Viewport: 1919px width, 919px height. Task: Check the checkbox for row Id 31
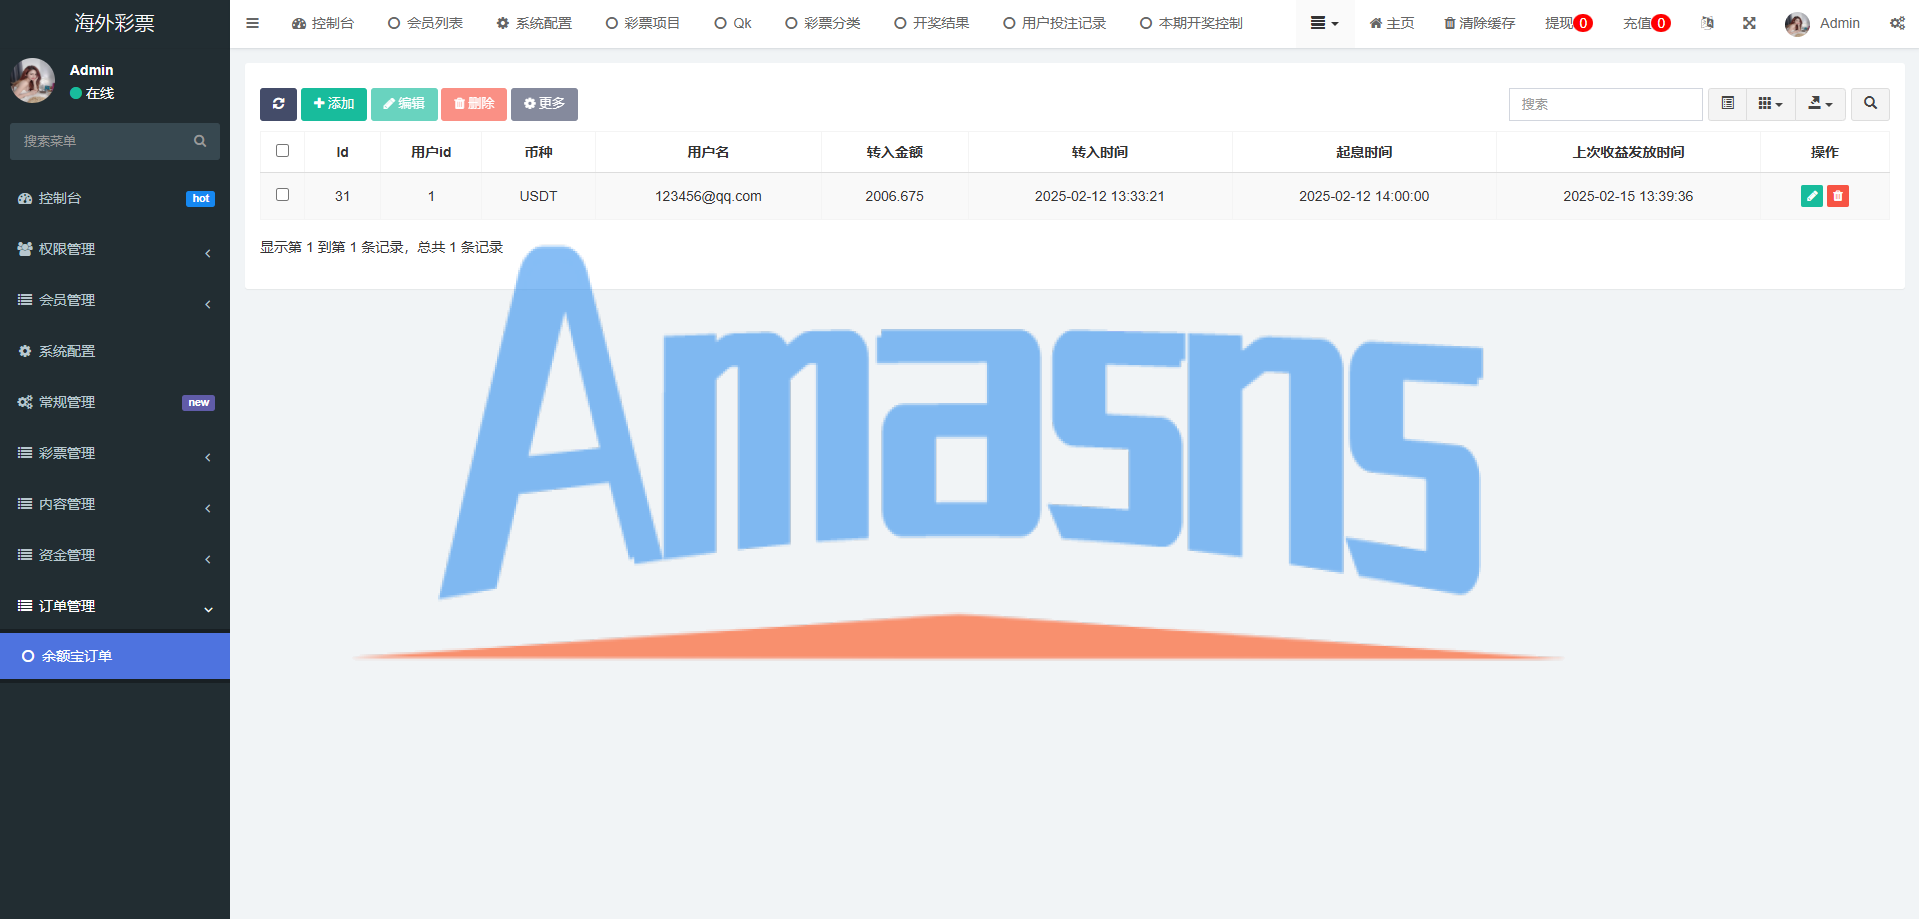(x=282, y=195)
